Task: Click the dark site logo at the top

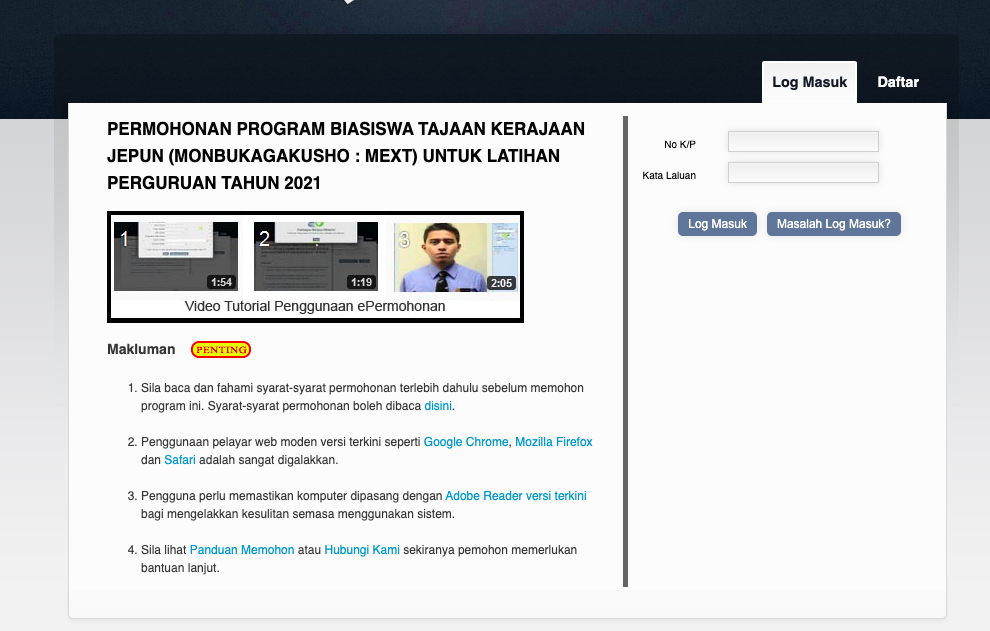Action: (x=348, y=3)
